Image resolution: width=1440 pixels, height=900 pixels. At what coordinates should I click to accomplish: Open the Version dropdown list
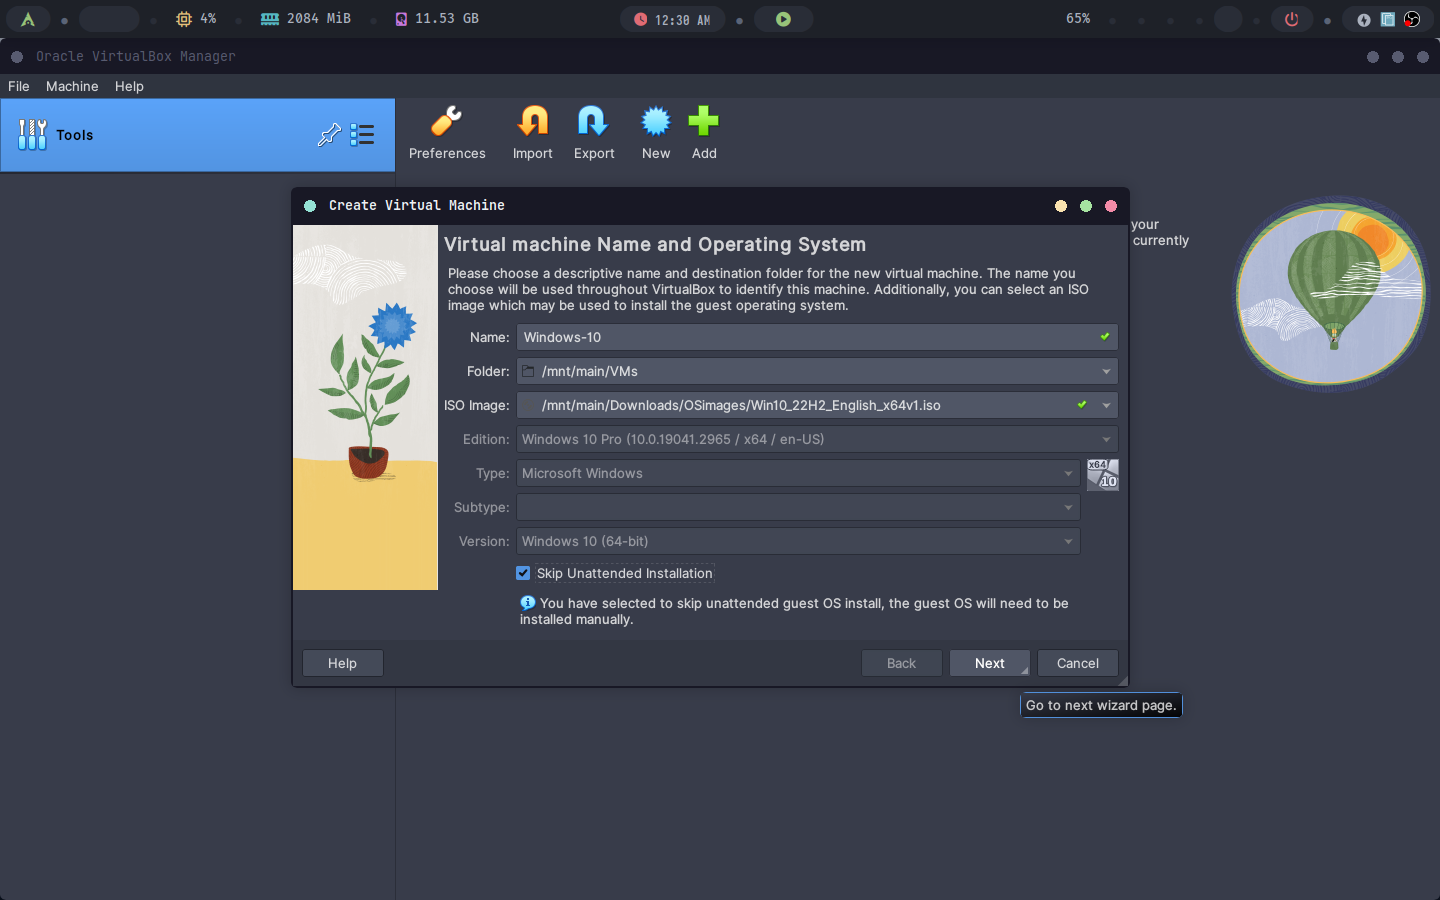(x=1068, y=541)
